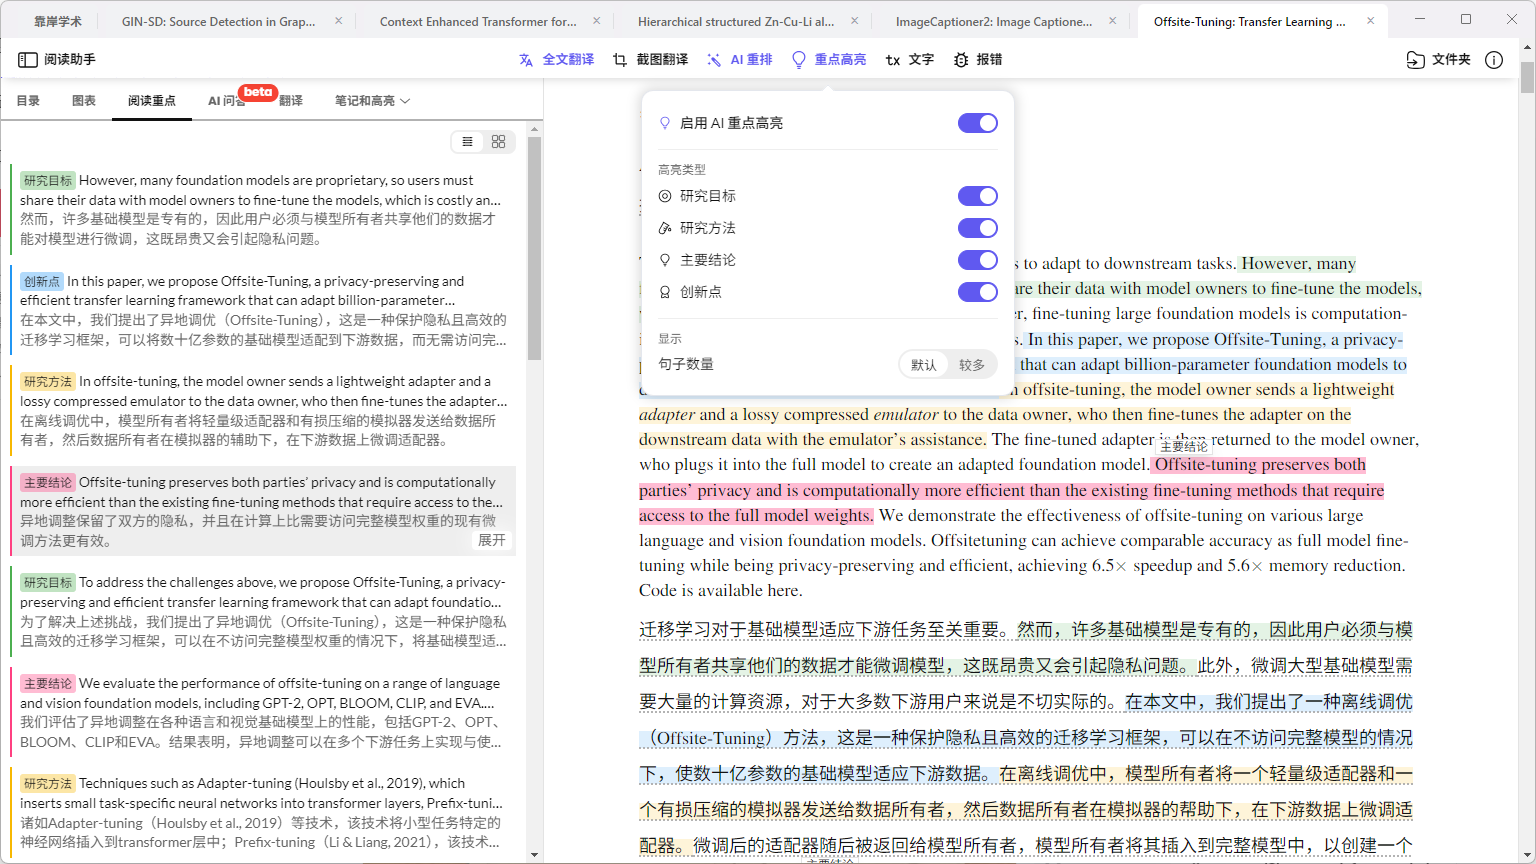The height and width of the screenshot is (864, 1536).
Task: Switch to Hierarchical structured Zn-Cu-Li tab
Action: click(x=736, y=21)
